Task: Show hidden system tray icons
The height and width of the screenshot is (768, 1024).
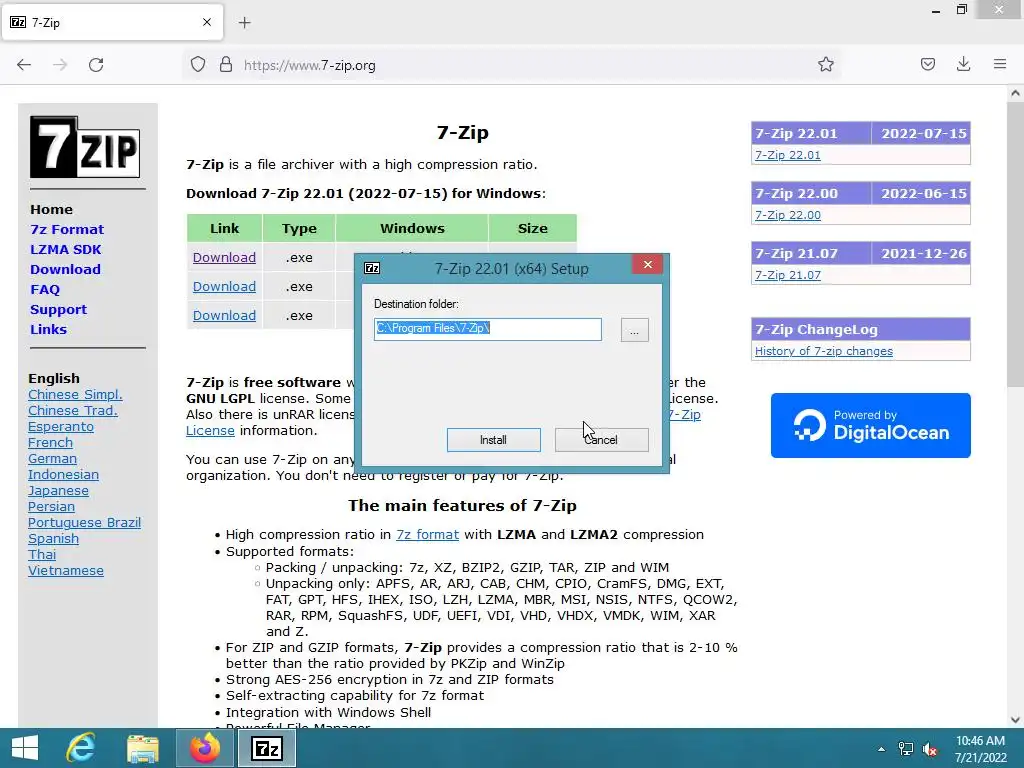Action: [x=882, y=749]
